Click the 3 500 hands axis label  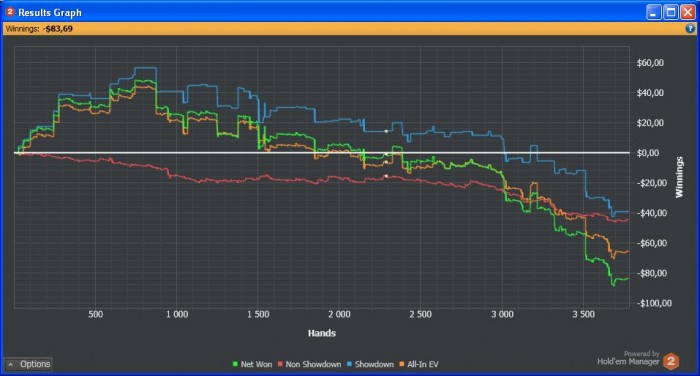coord(583,314)
